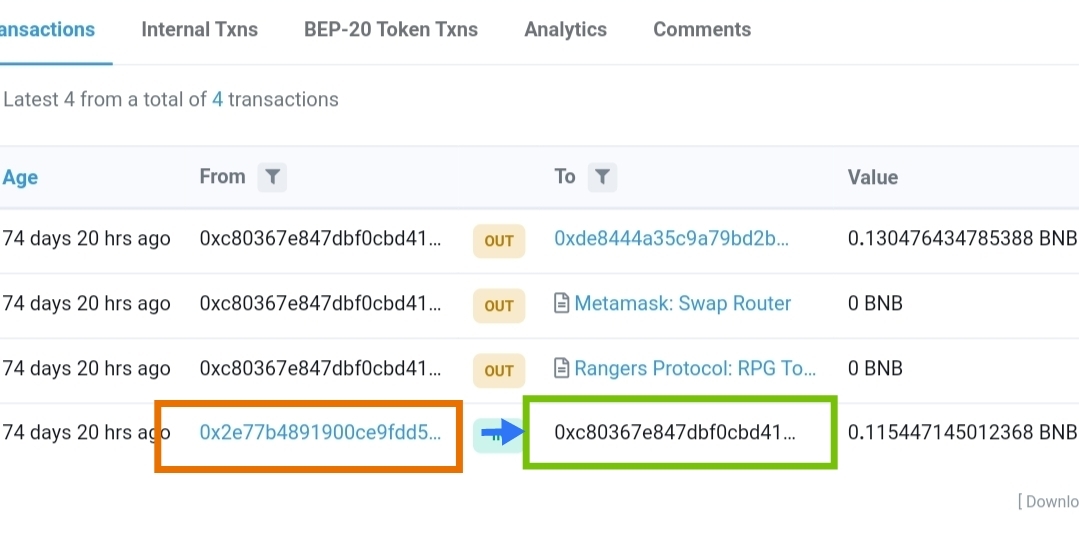Filter transactions by To address
This screenshot has width=1079, height=554.
point(602,178)
